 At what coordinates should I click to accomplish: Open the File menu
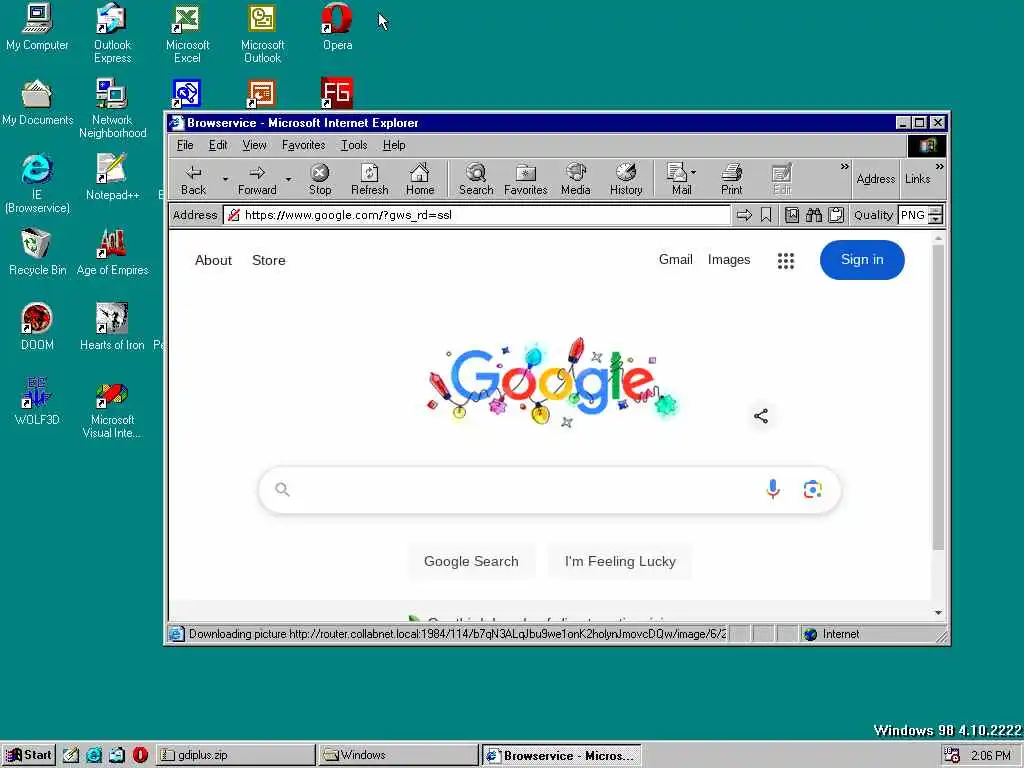point(185,145)
